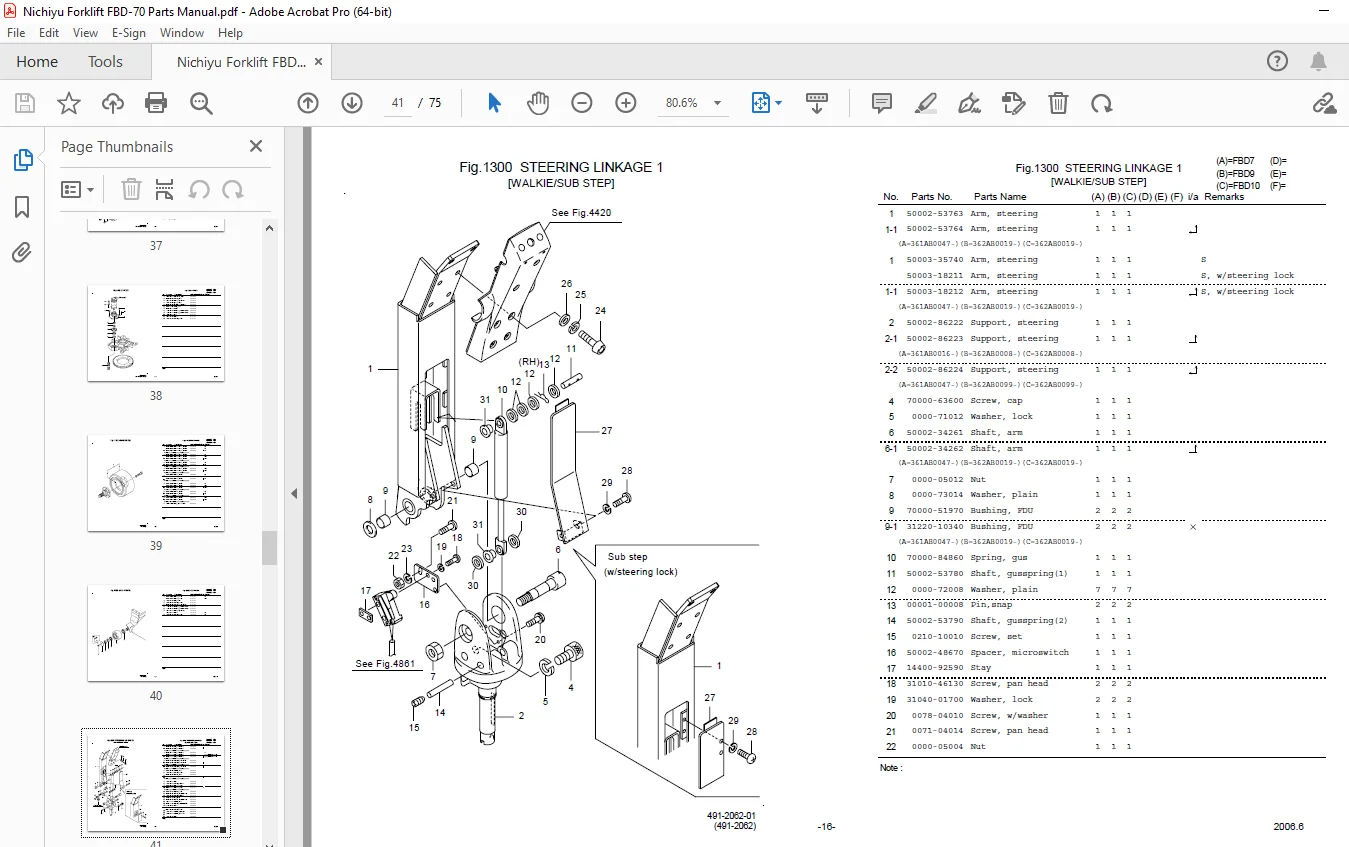Open thumbnails panel options dropdown
The width and height of the screenshot is (1349, 847).
(x=77, y=189)
